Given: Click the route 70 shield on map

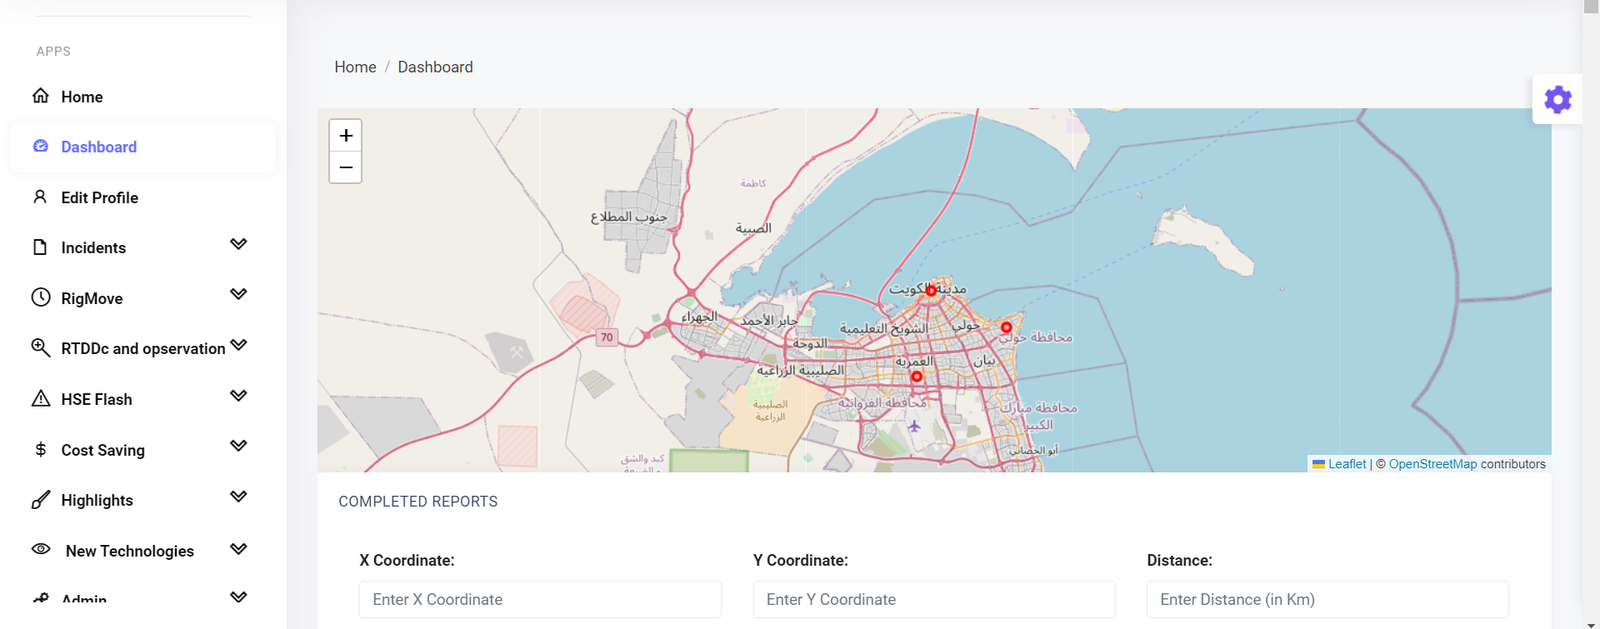Looking at the screenshot, I should point(606,337).
